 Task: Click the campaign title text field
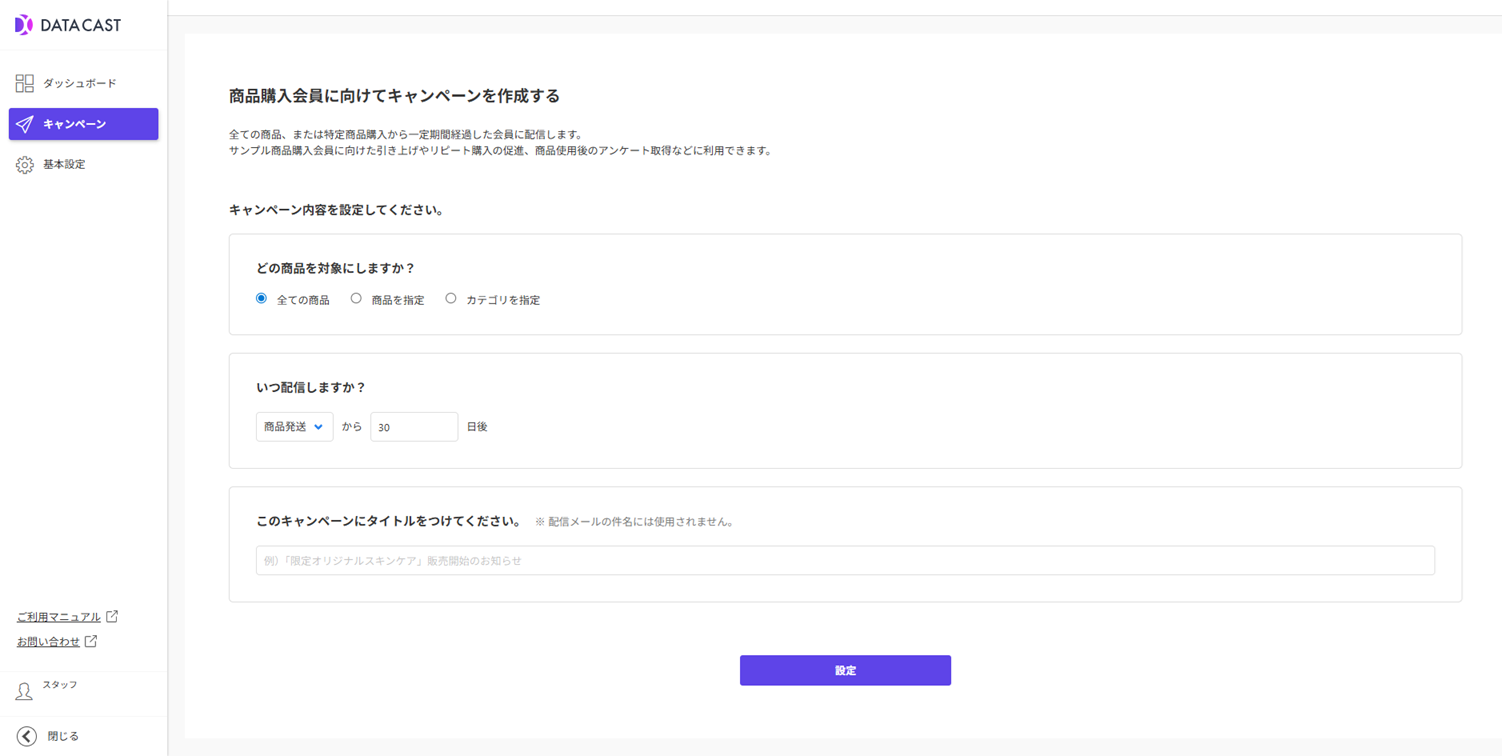(x=844, y=561)
